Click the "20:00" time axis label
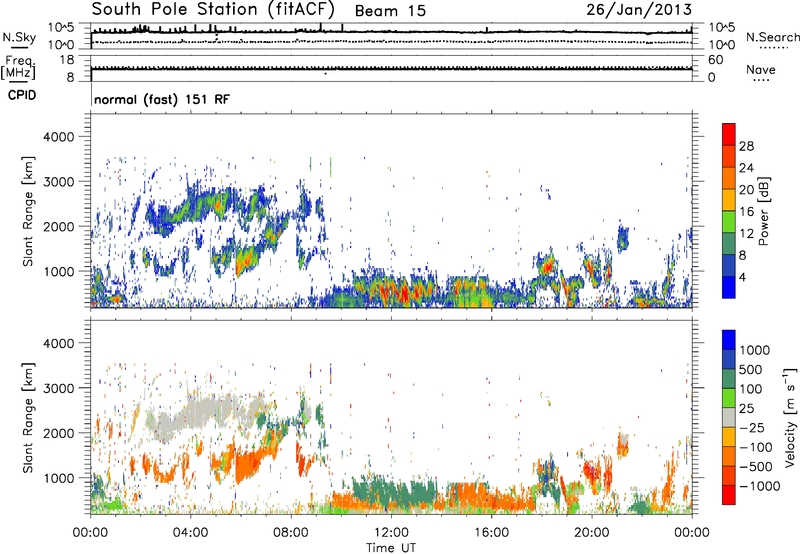This screenshot has width=800, height=554. tap(592, 533)
